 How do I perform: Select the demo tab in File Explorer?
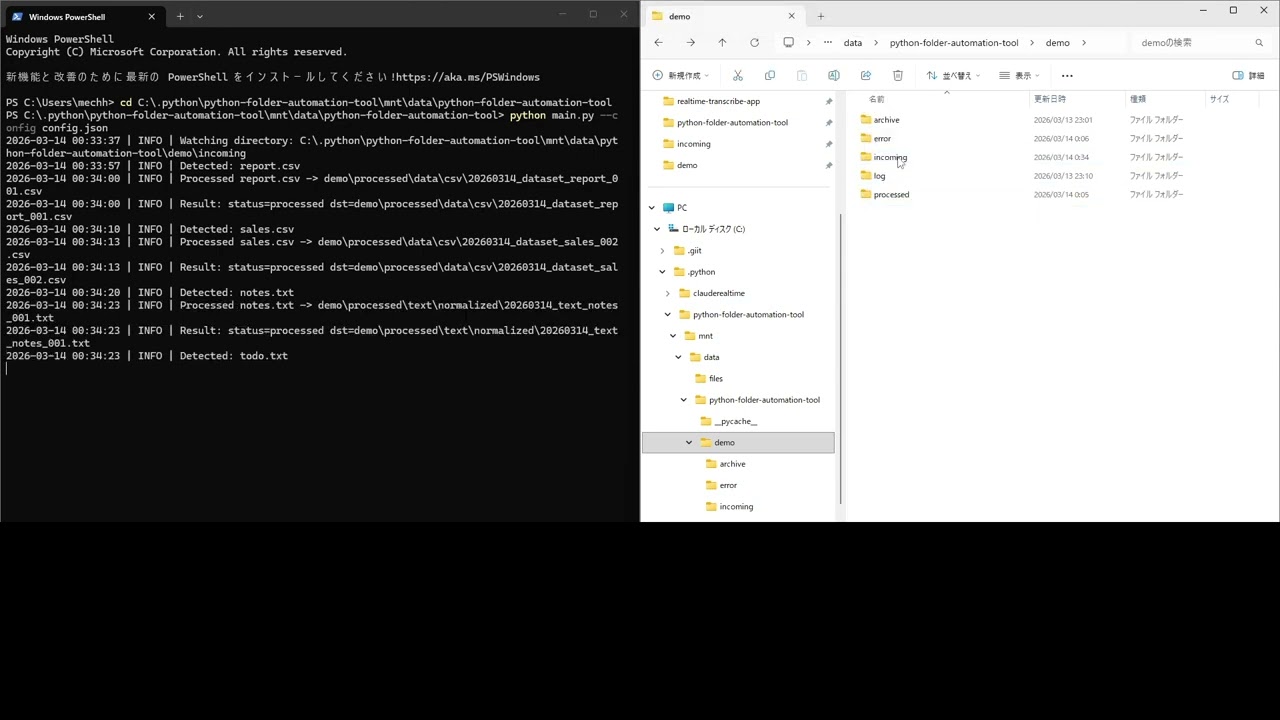723,16
